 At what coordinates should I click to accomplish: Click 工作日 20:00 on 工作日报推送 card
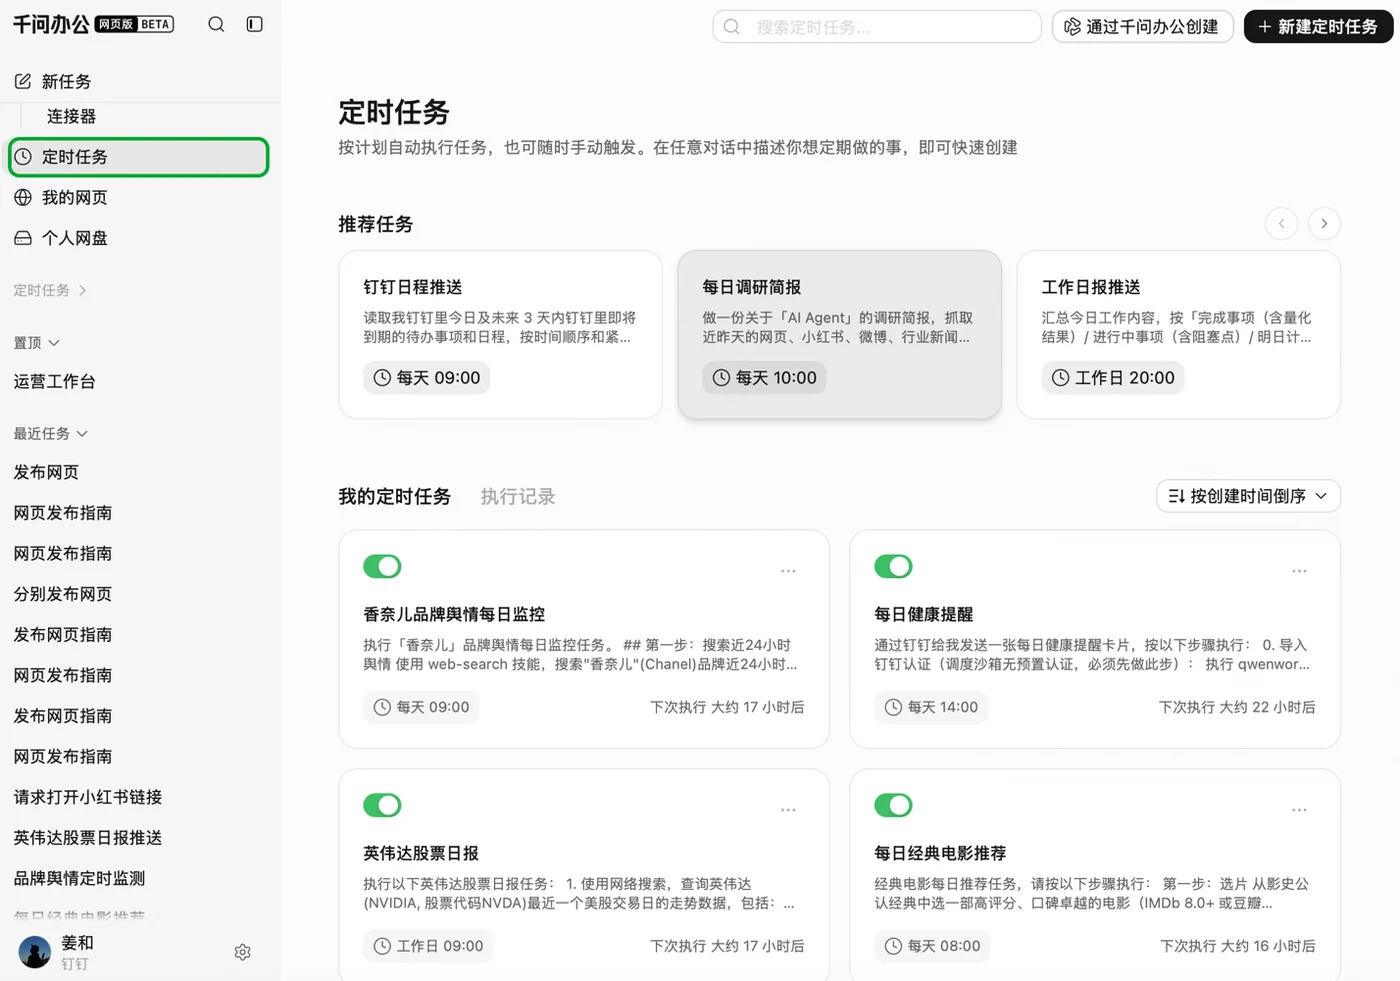pyautogui.click(x=1113, y=378)
